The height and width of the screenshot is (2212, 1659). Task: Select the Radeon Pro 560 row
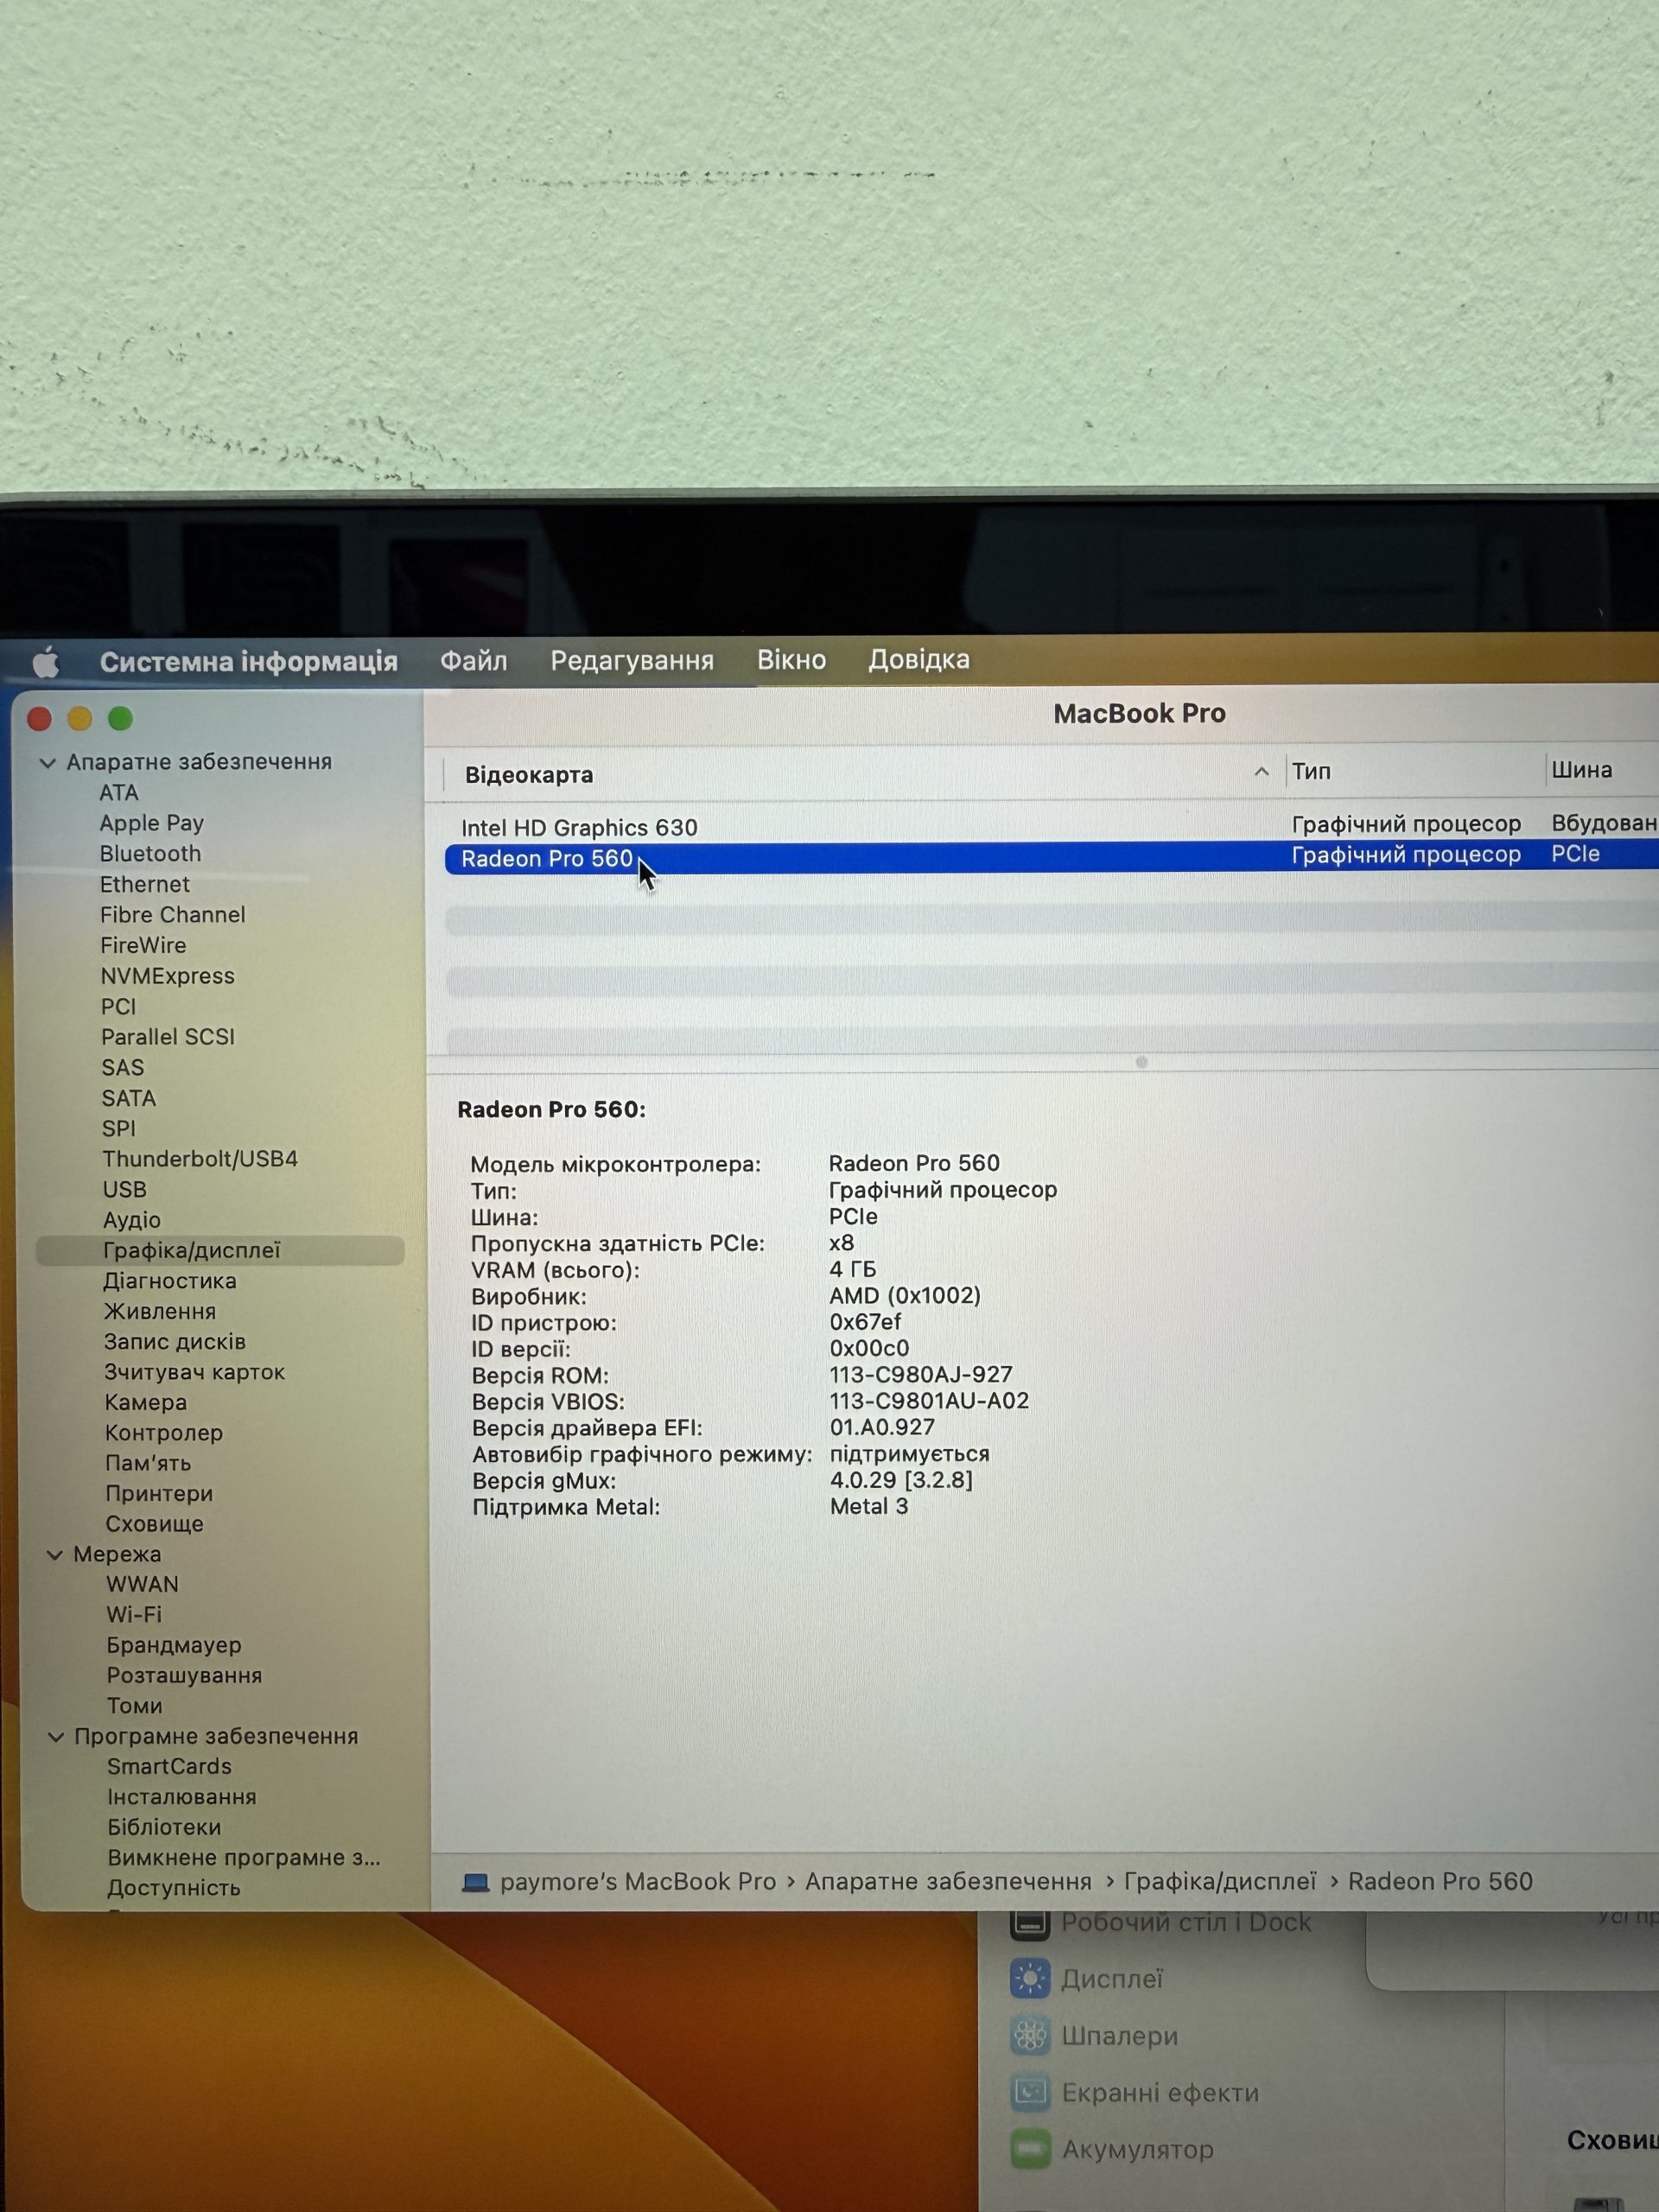pyautogui.click(x=1052, y=858)
